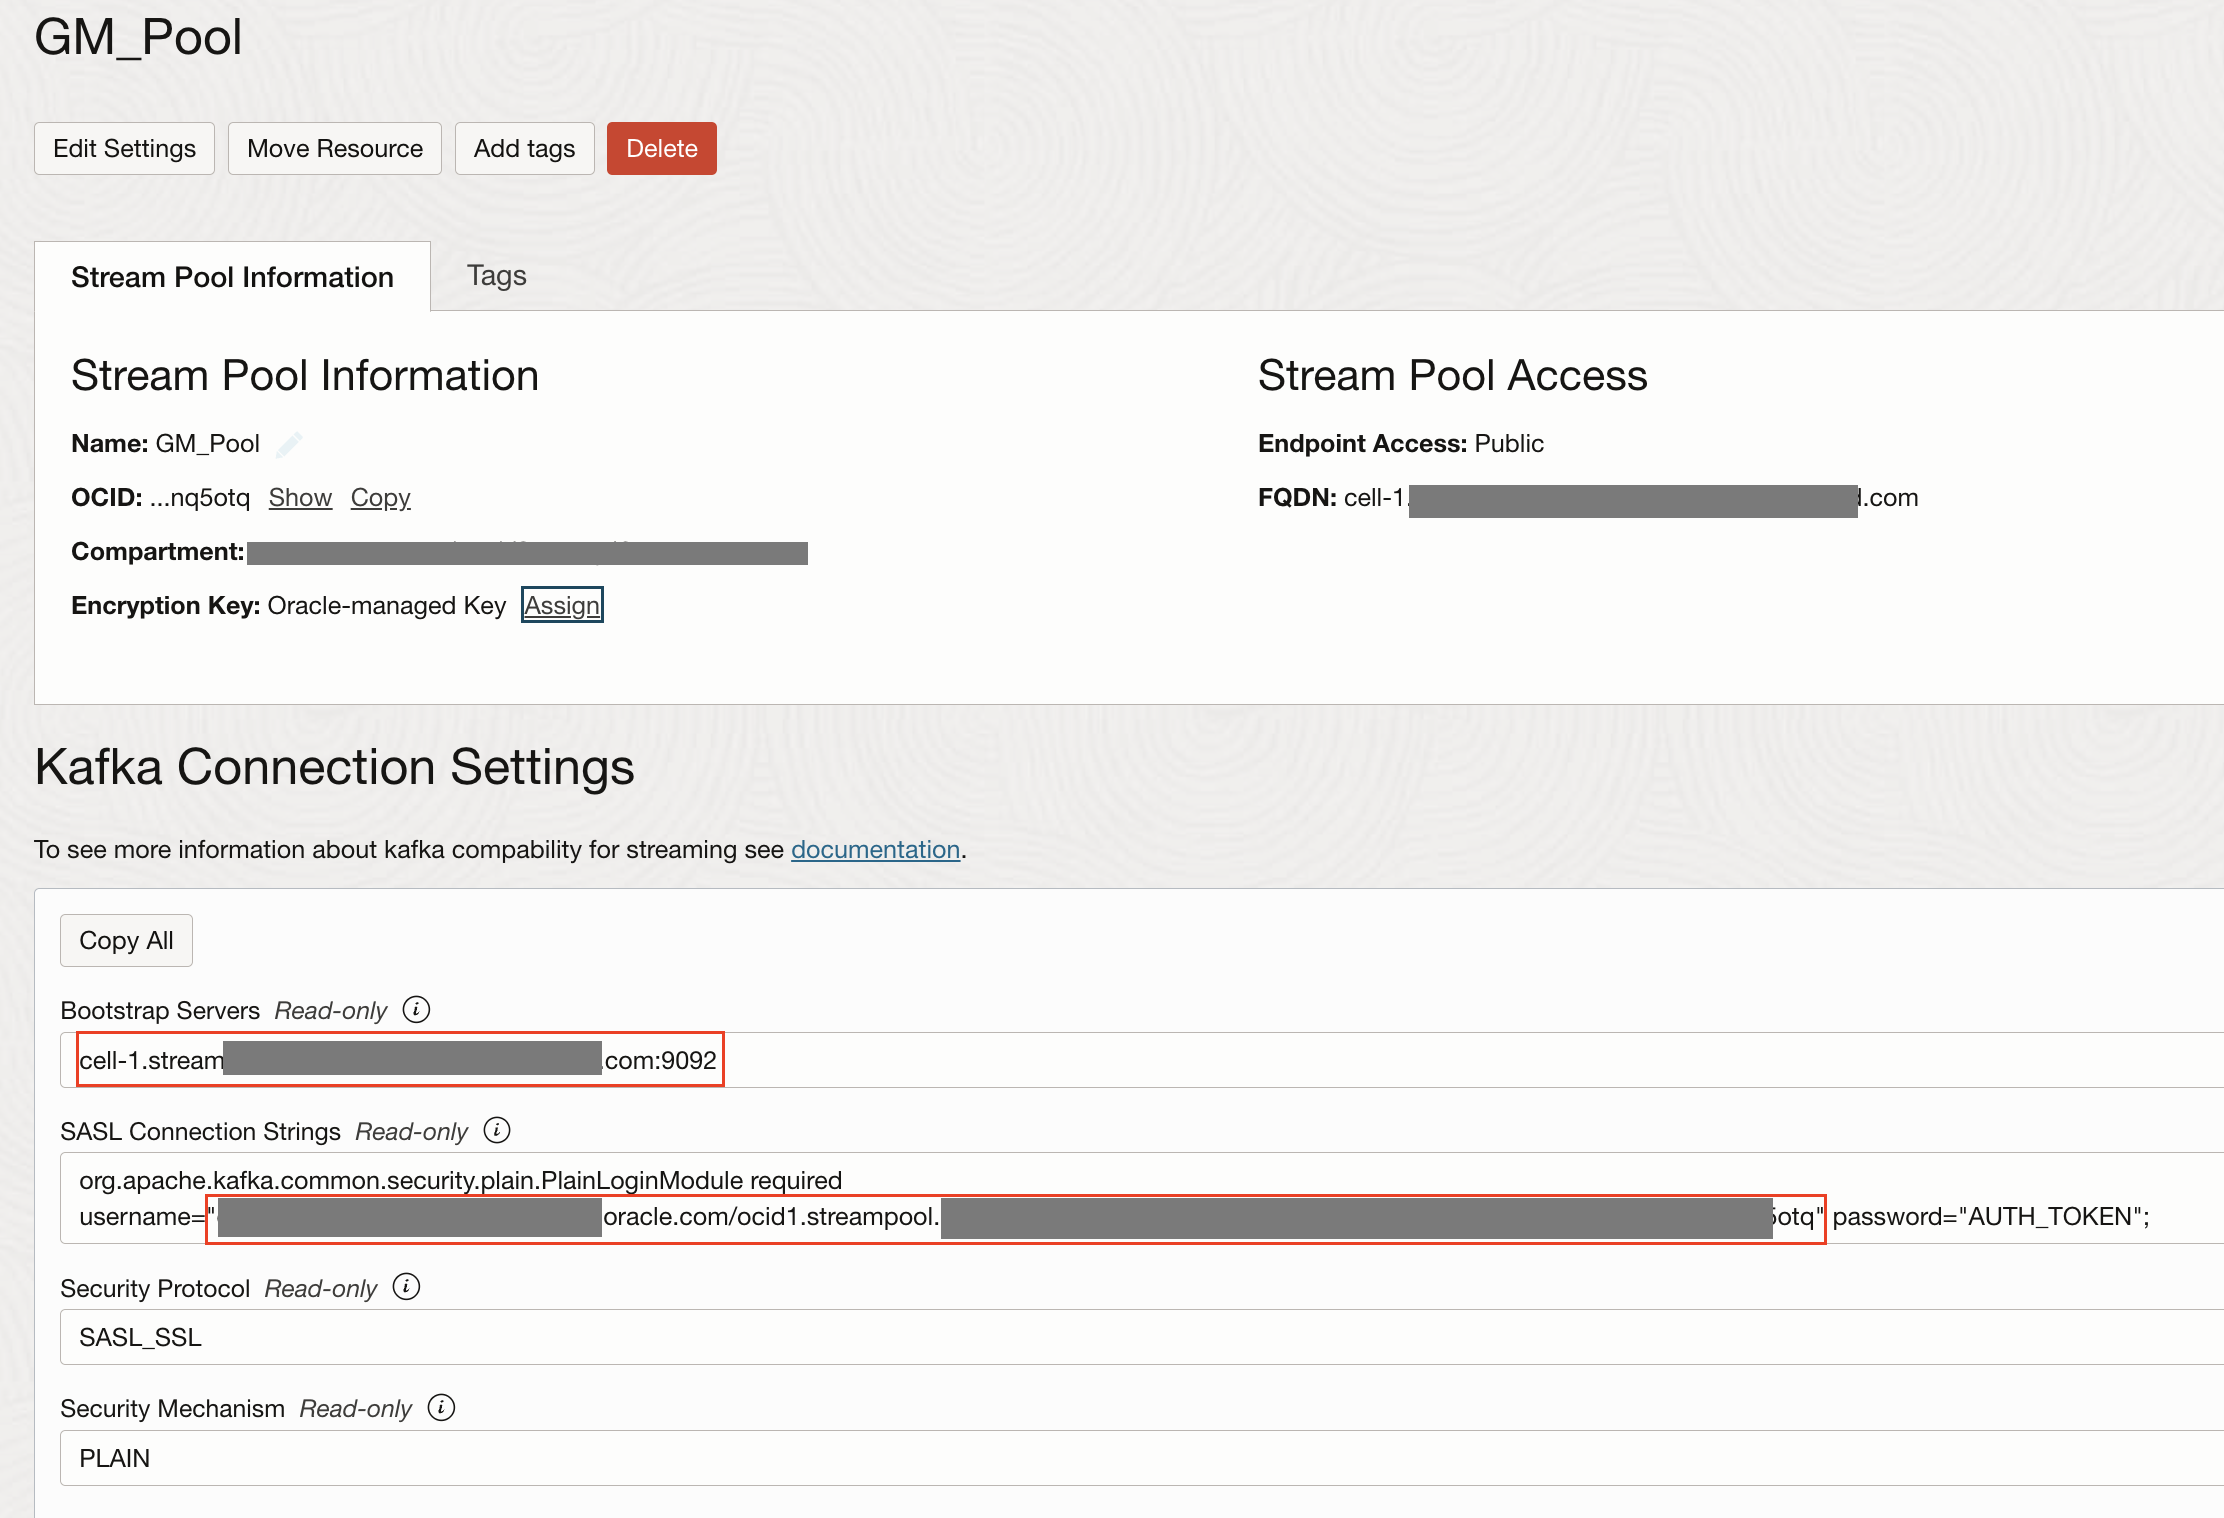Open the Bootstrap Servers info tooltip icon

coord(416,1010)
